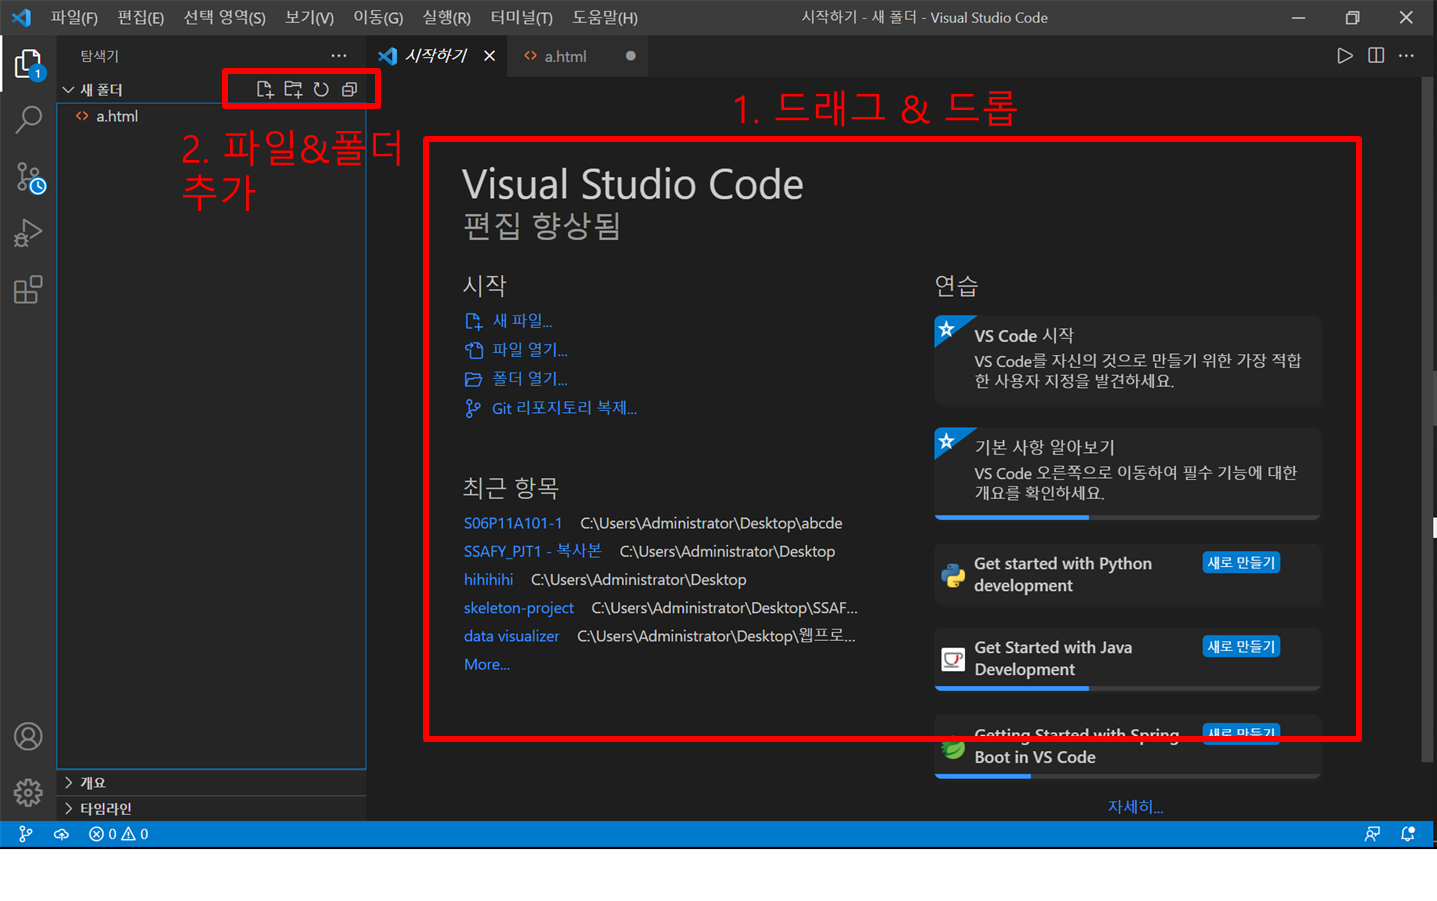
Task: Open the Explorer activity bar icon
Action: 28,64
